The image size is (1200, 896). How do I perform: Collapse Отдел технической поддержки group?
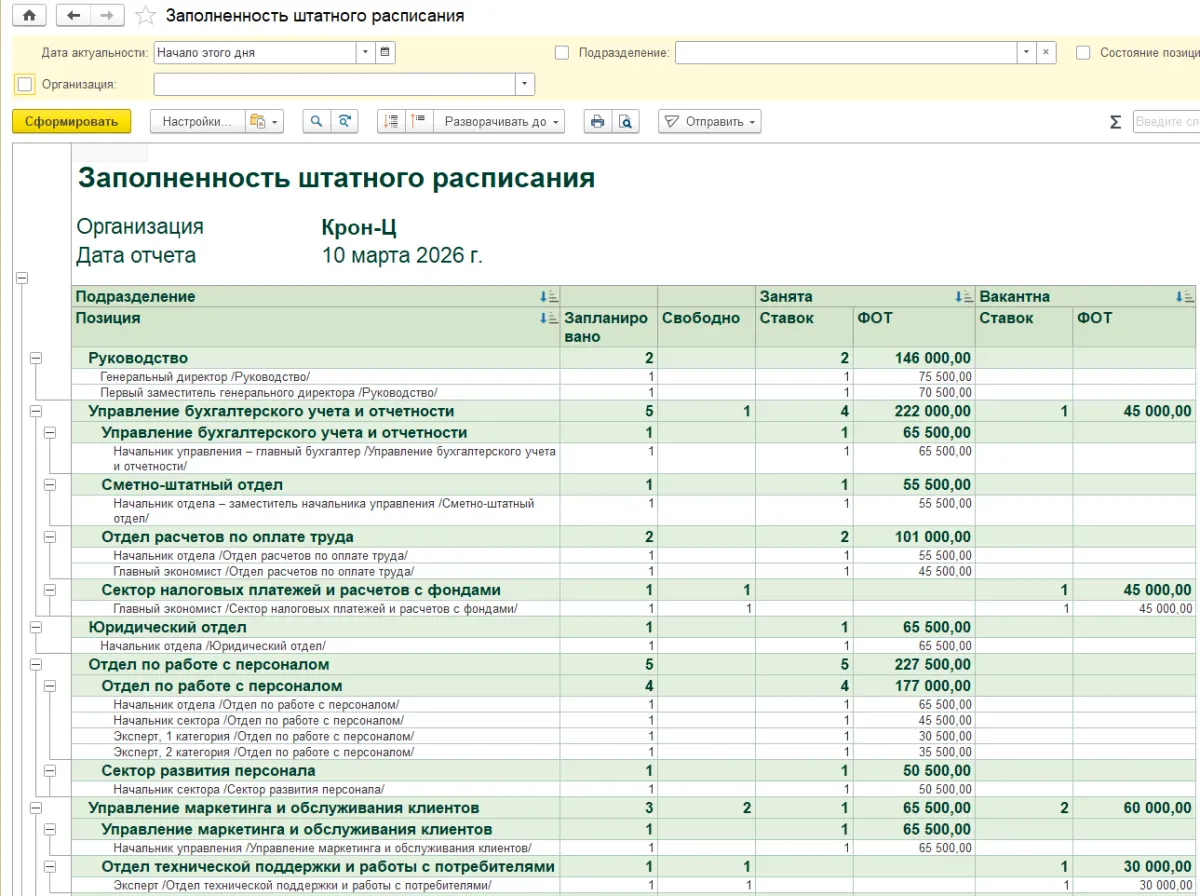click(x=50, y=866)
